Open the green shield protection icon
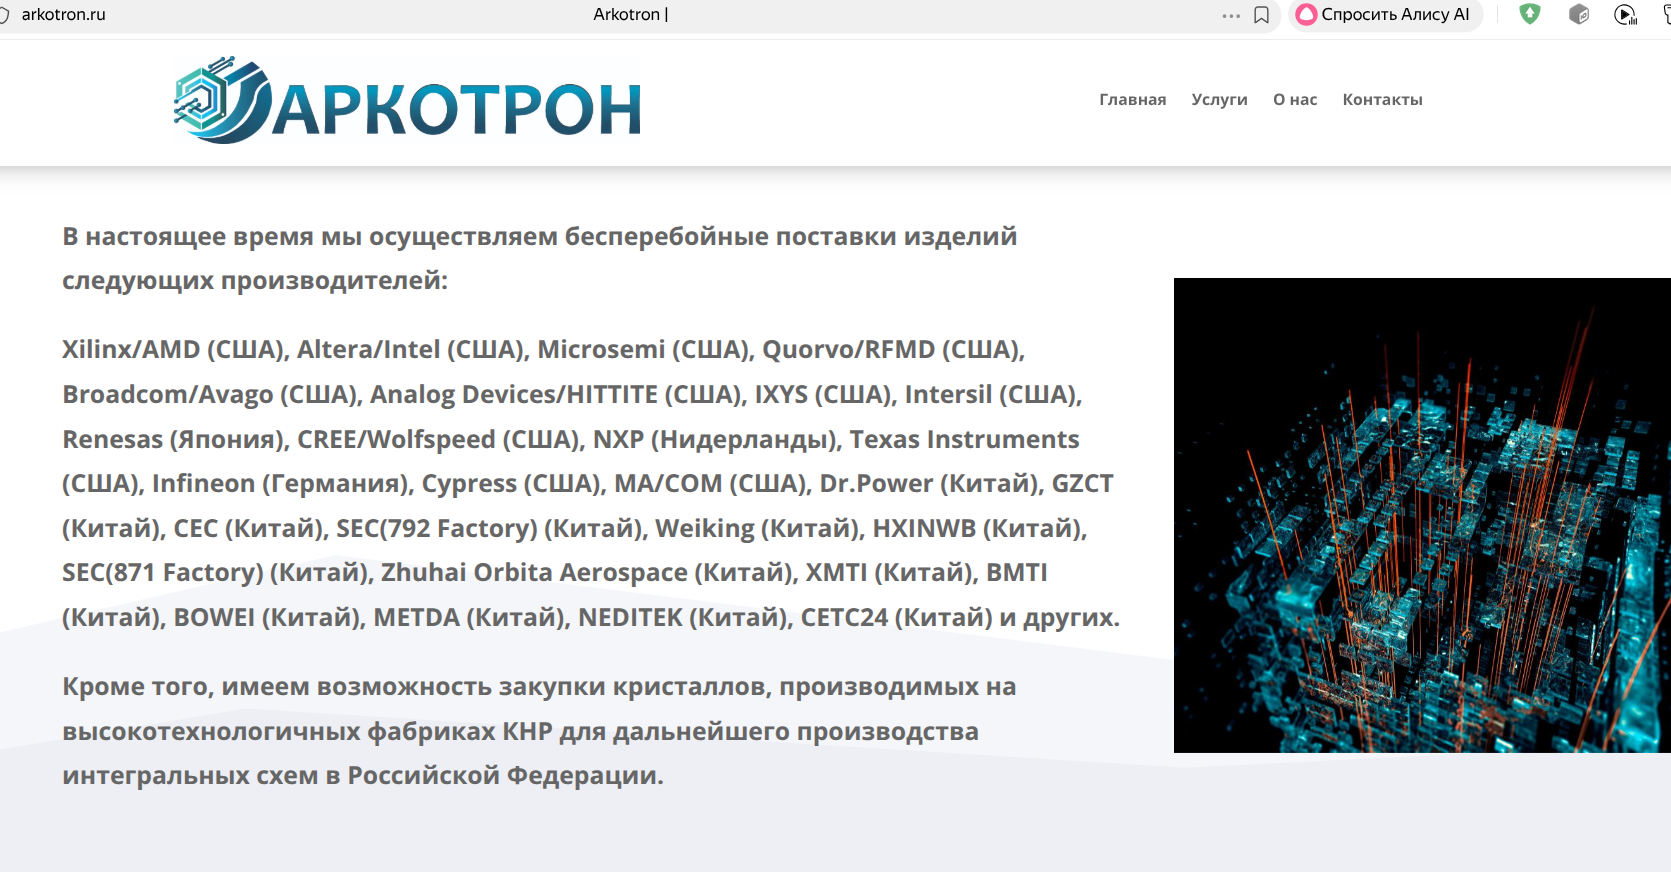1671x872 pixels. click(x=1529, y=14)
